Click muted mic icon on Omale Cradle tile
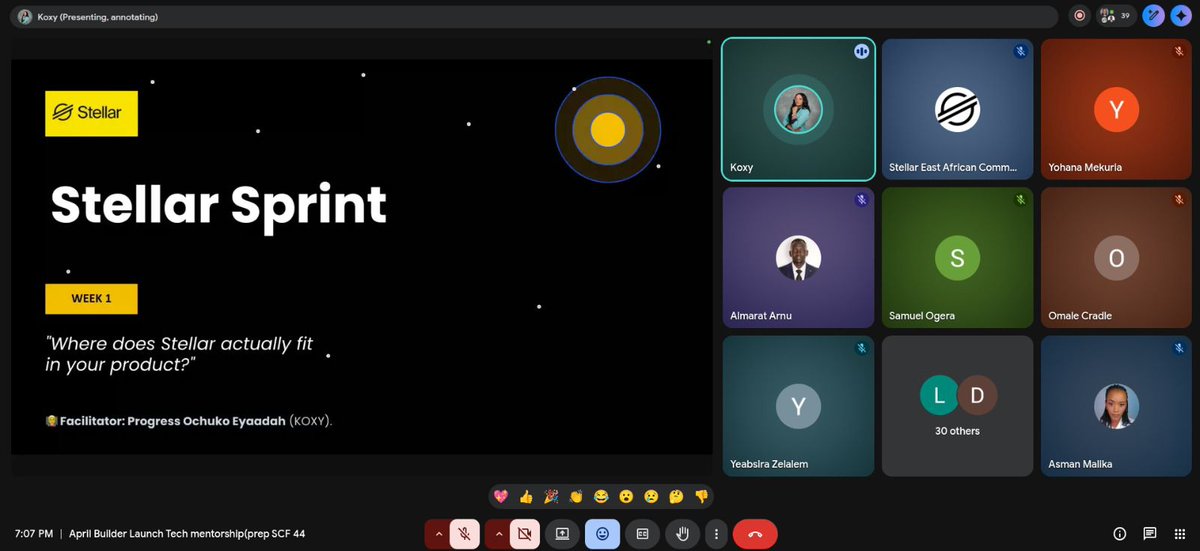Viewport: 1200px width, 551px height. pos(1179,200)
